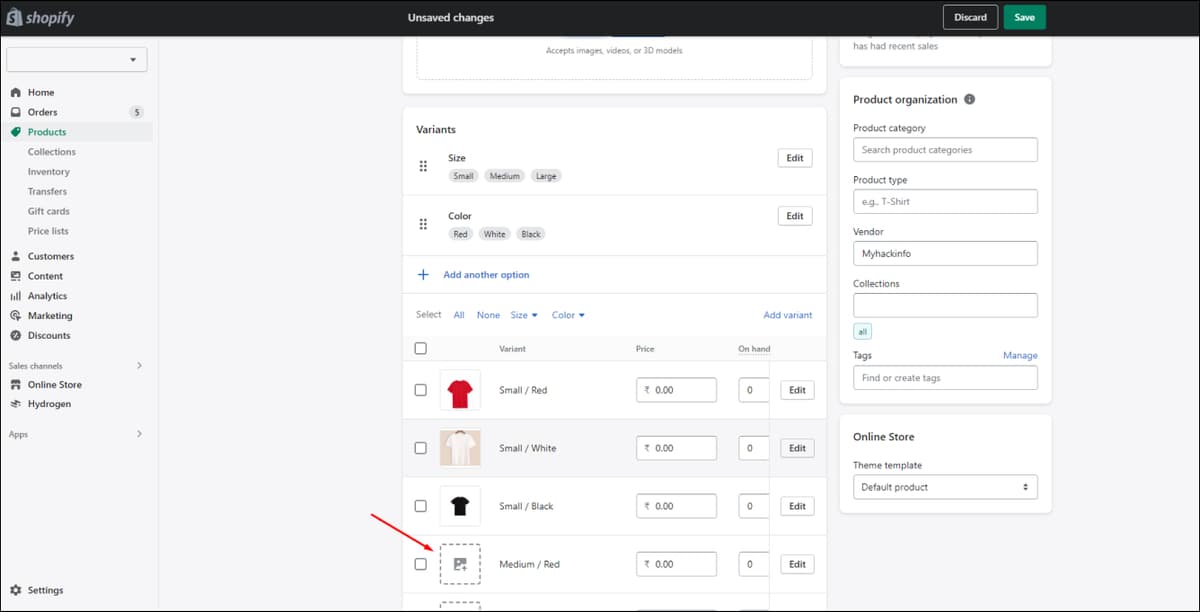The height and width of the screenshot is (612, 1200).
Task: Open Transfers under Products
Action: pyautogui.click(x=48, y=191)
